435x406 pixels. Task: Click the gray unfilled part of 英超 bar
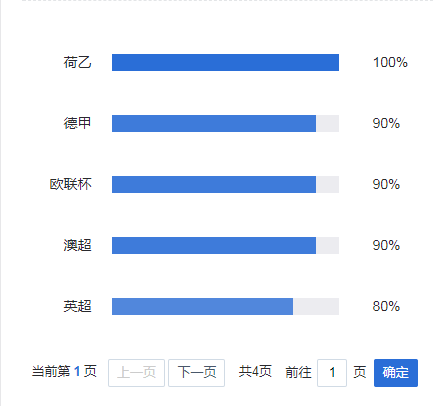[x=316, y=306]
